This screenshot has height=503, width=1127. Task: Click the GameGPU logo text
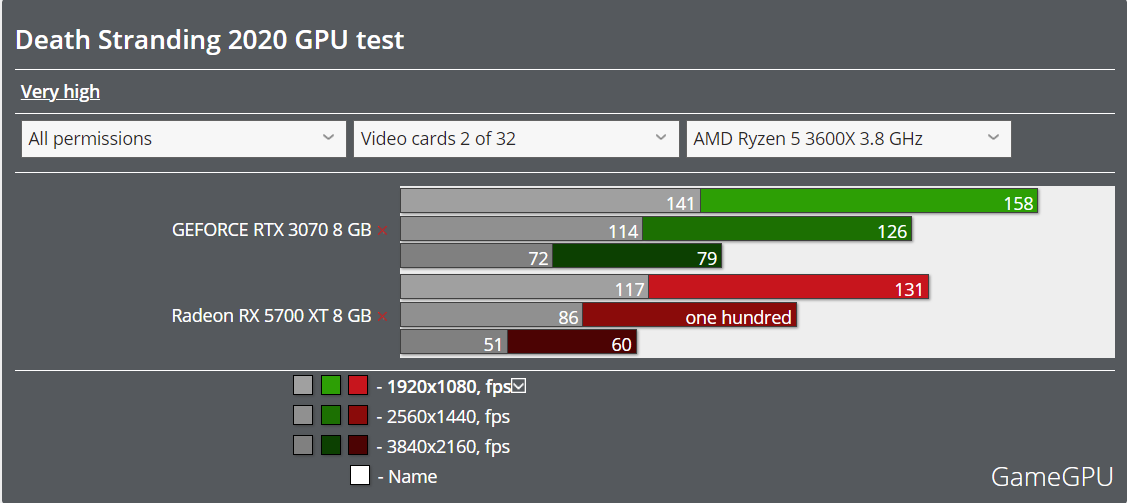coord(1052,476)
